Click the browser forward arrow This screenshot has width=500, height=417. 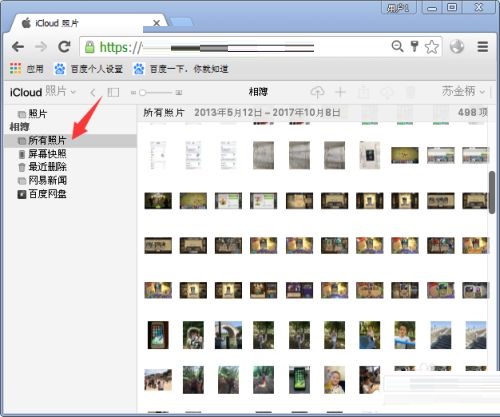41,47
